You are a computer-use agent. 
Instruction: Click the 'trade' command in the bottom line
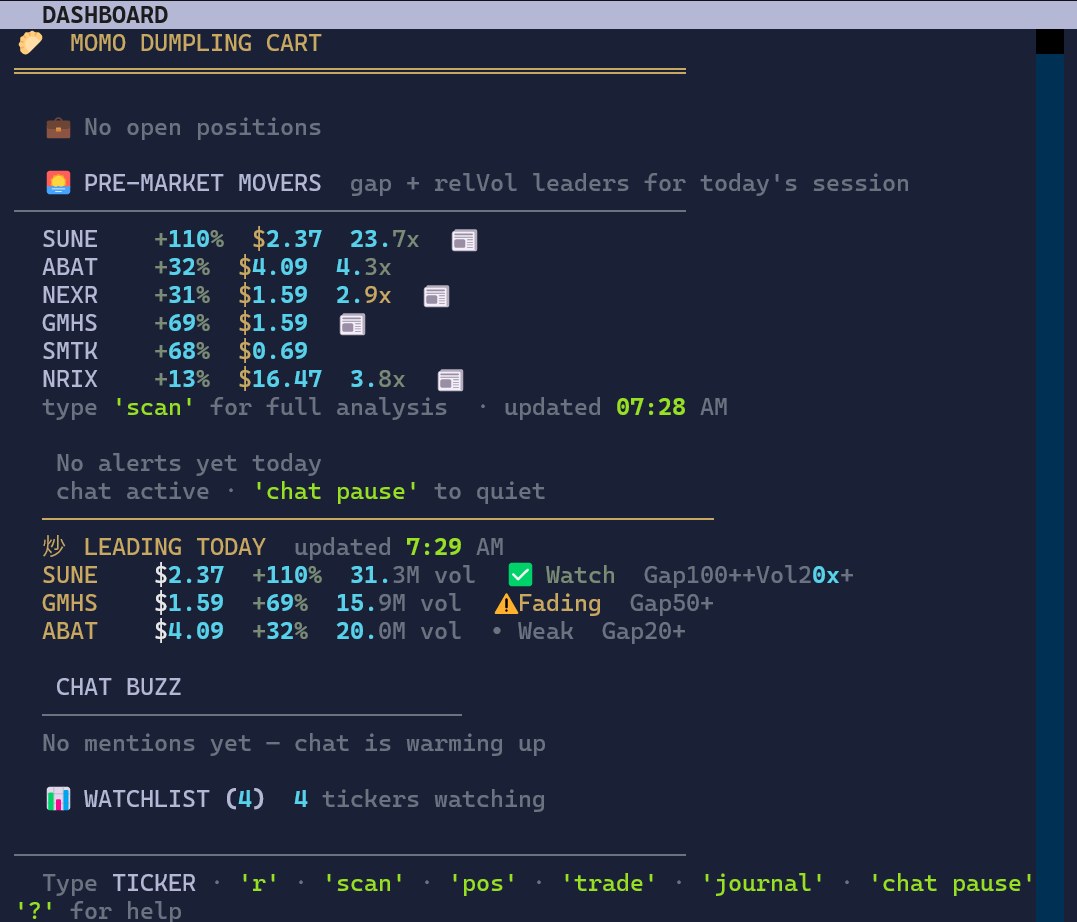tap(609, 883)
